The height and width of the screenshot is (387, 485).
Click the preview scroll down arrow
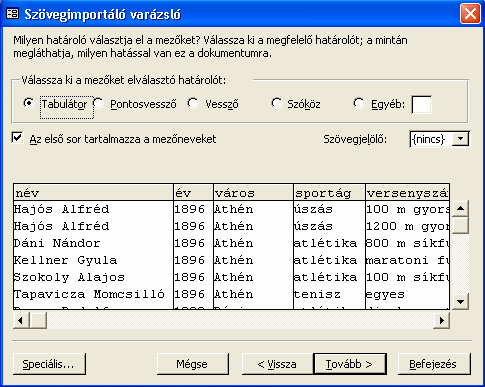[460, 302]
